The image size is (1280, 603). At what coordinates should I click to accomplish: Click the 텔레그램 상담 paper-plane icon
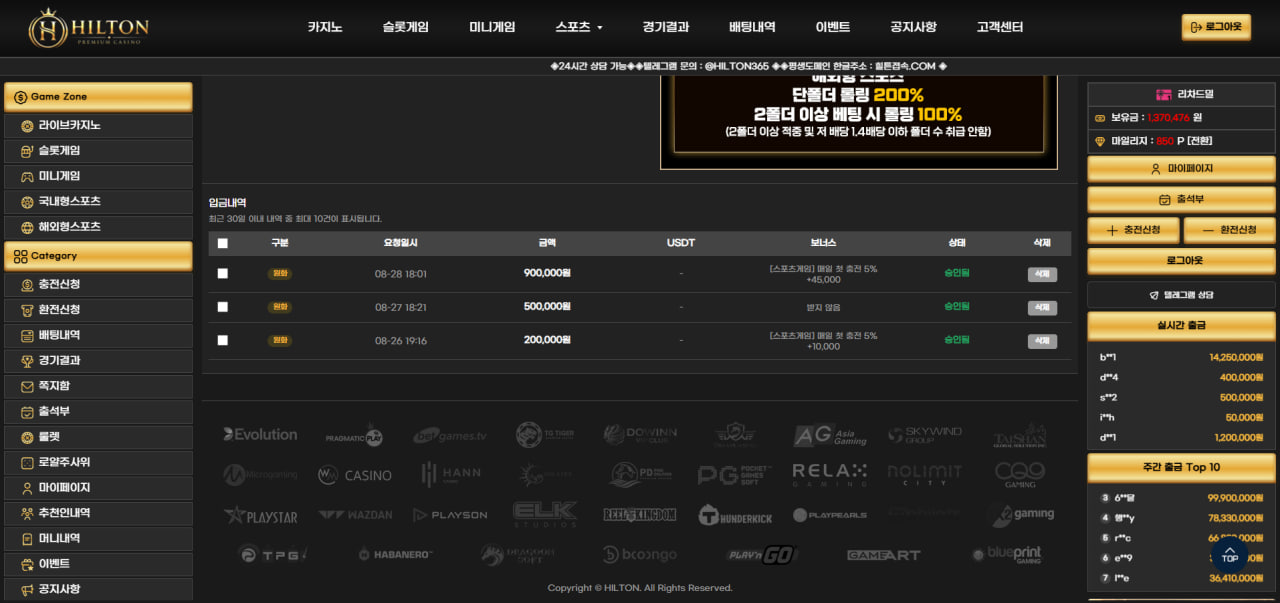pos(1154,295)
